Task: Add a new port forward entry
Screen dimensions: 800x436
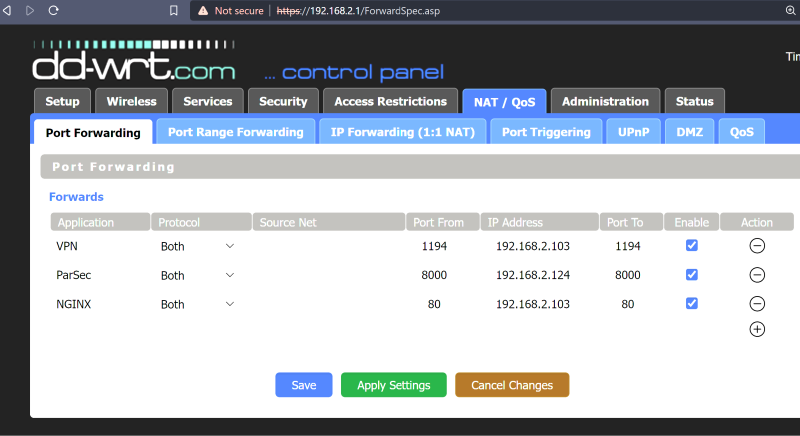Action: coord(757,329)
